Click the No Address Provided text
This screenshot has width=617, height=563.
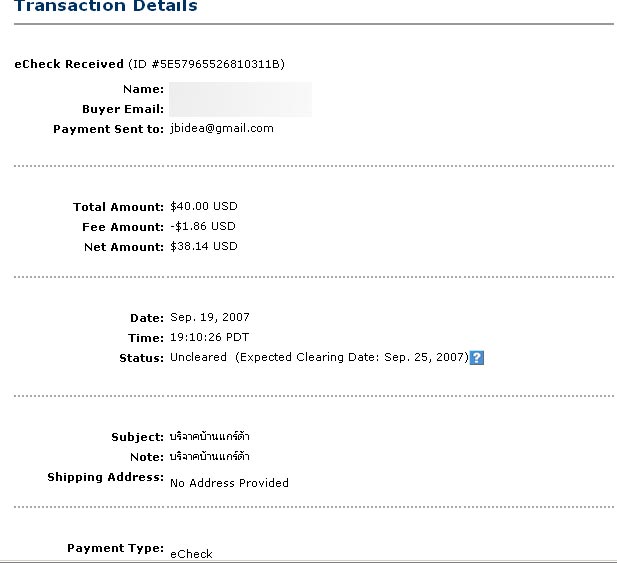229,483
